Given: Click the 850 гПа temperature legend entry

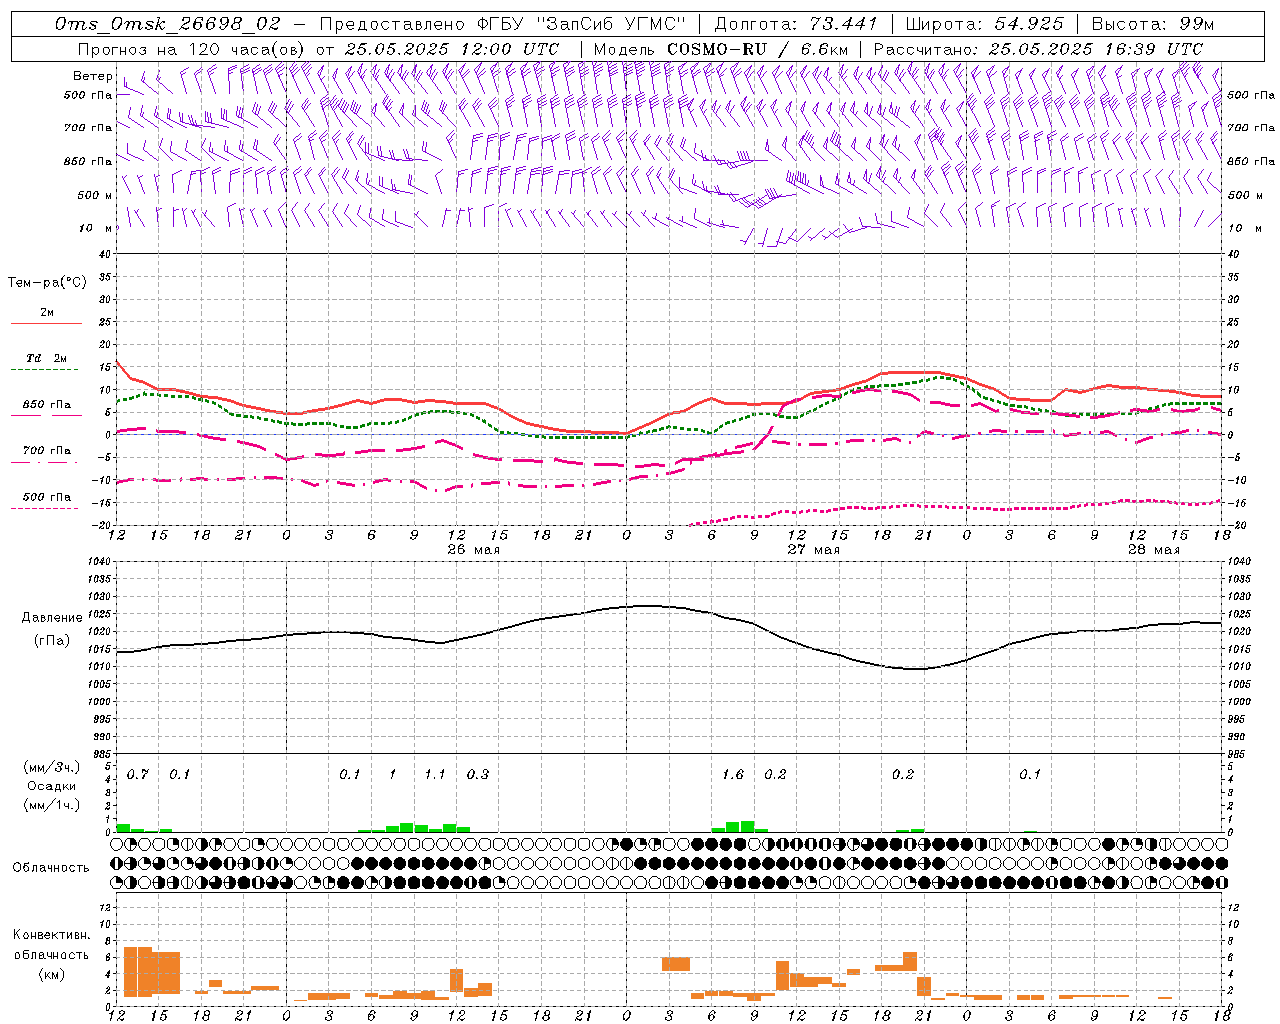Looking at the screenshot, I should click(46, 409).
